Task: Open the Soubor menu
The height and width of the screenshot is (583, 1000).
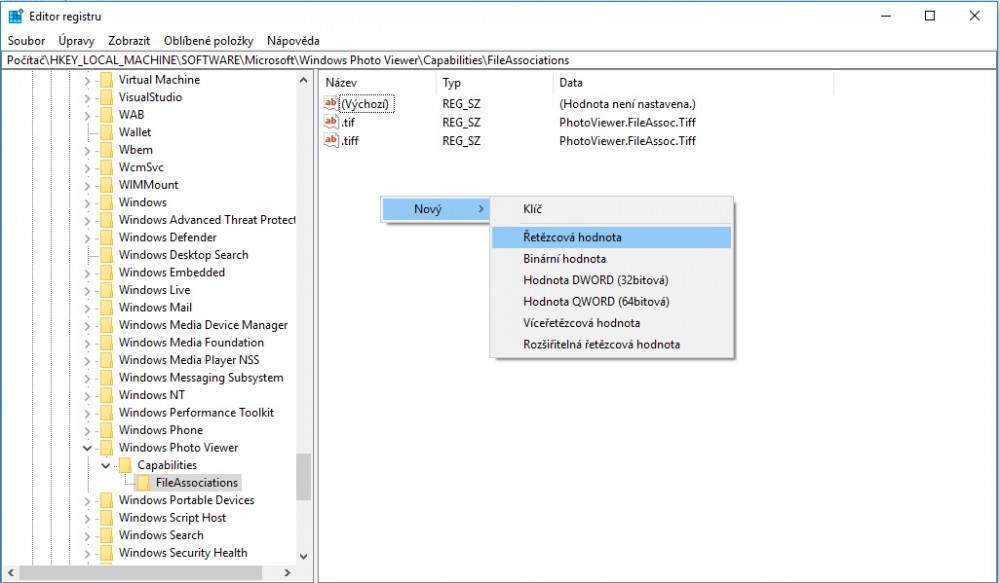Action: pyautogui.click(x=26, y=41)
